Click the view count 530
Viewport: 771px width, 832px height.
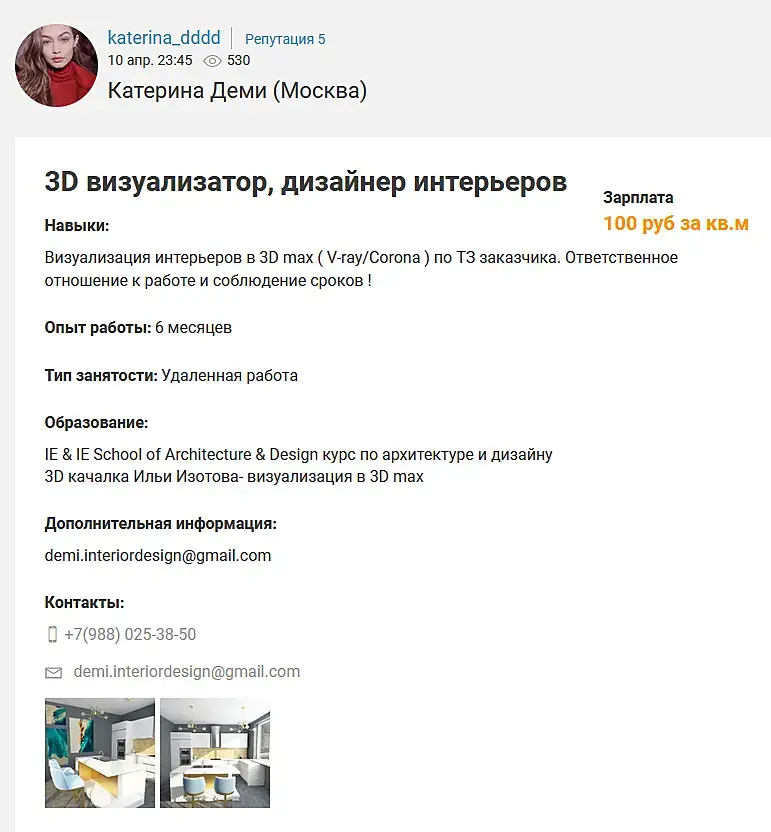[238, 60]
